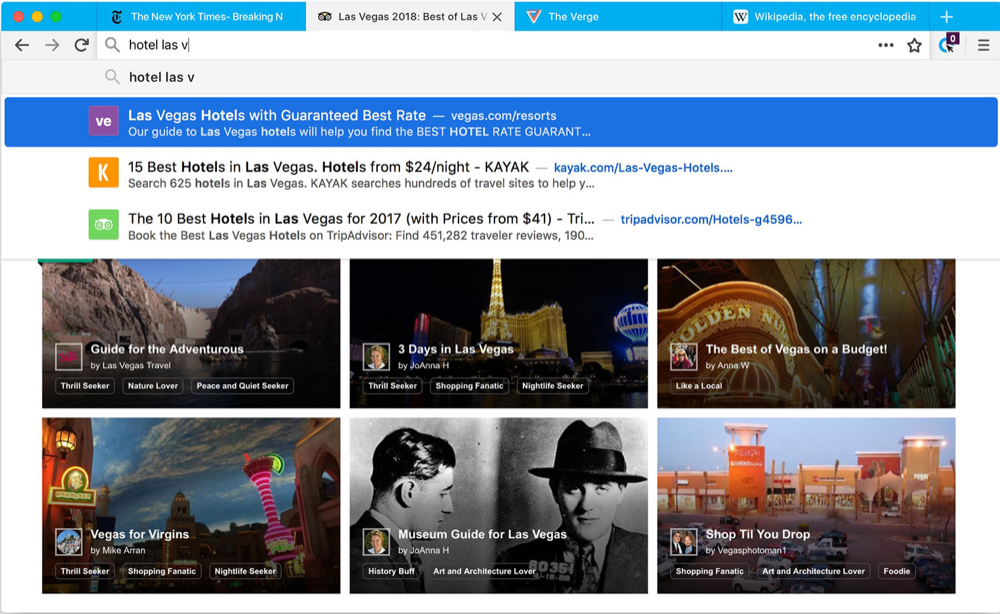Viewport: 1000px width, 614px height.
Task: Click the History Buff tag
Action: pyautogui.click(x=391, y=571)
